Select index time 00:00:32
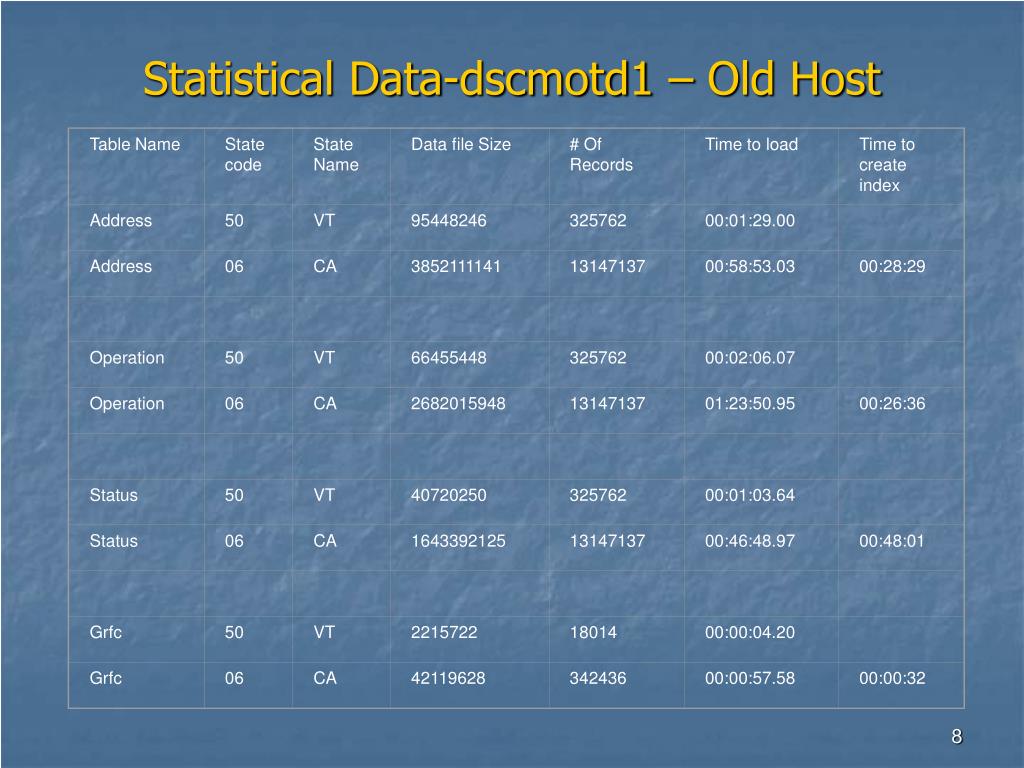The height and width of the screenshot is (768, 1024). click(891, 678)
